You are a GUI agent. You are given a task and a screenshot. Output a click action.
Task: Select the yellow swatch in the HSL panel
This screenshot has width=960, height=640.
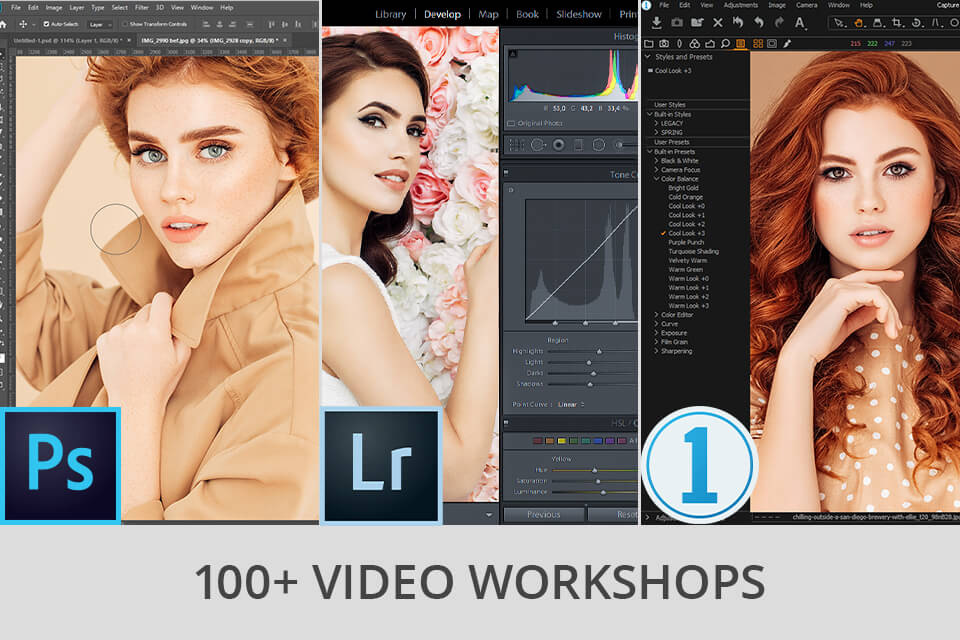tap(561, 441)
